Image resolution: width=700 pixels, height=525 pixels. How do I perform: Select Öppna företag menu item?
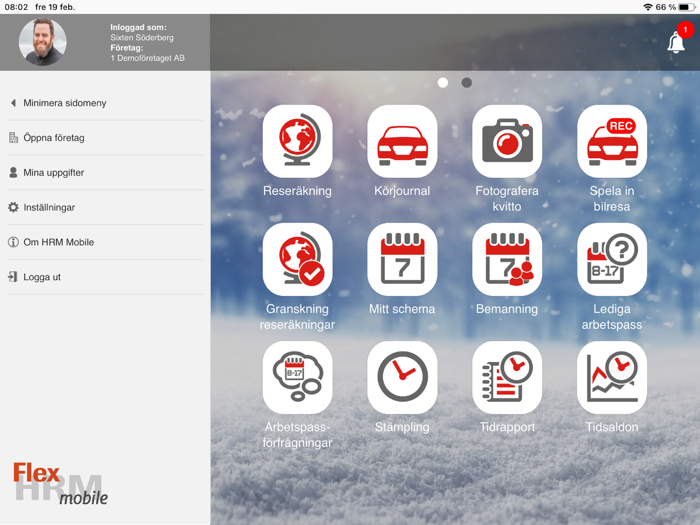point(105,138)
